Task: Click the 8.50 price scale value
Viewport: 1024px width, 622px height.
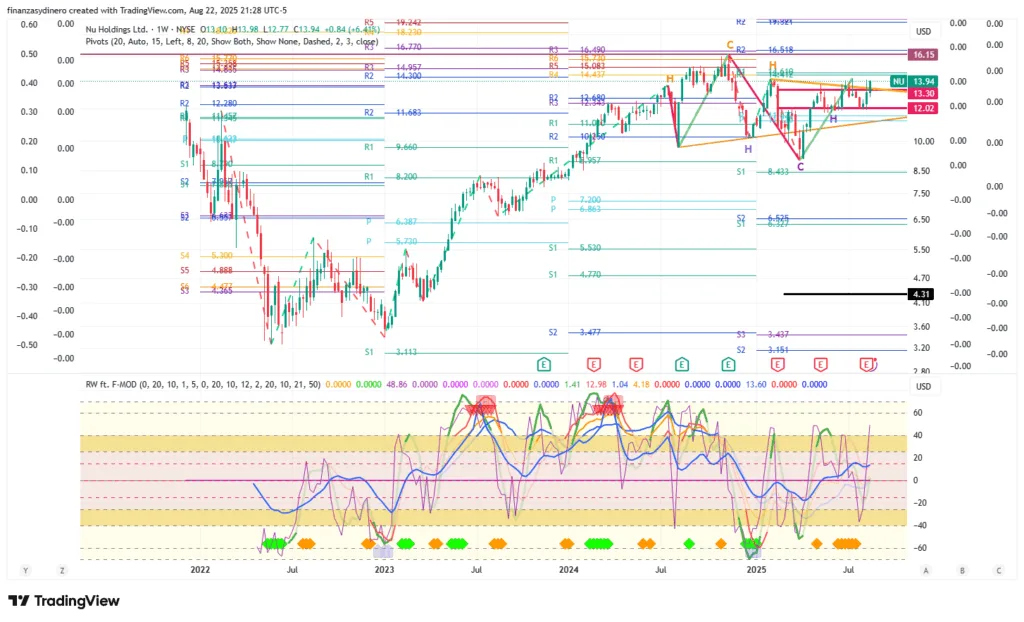Action: [921, 171]
